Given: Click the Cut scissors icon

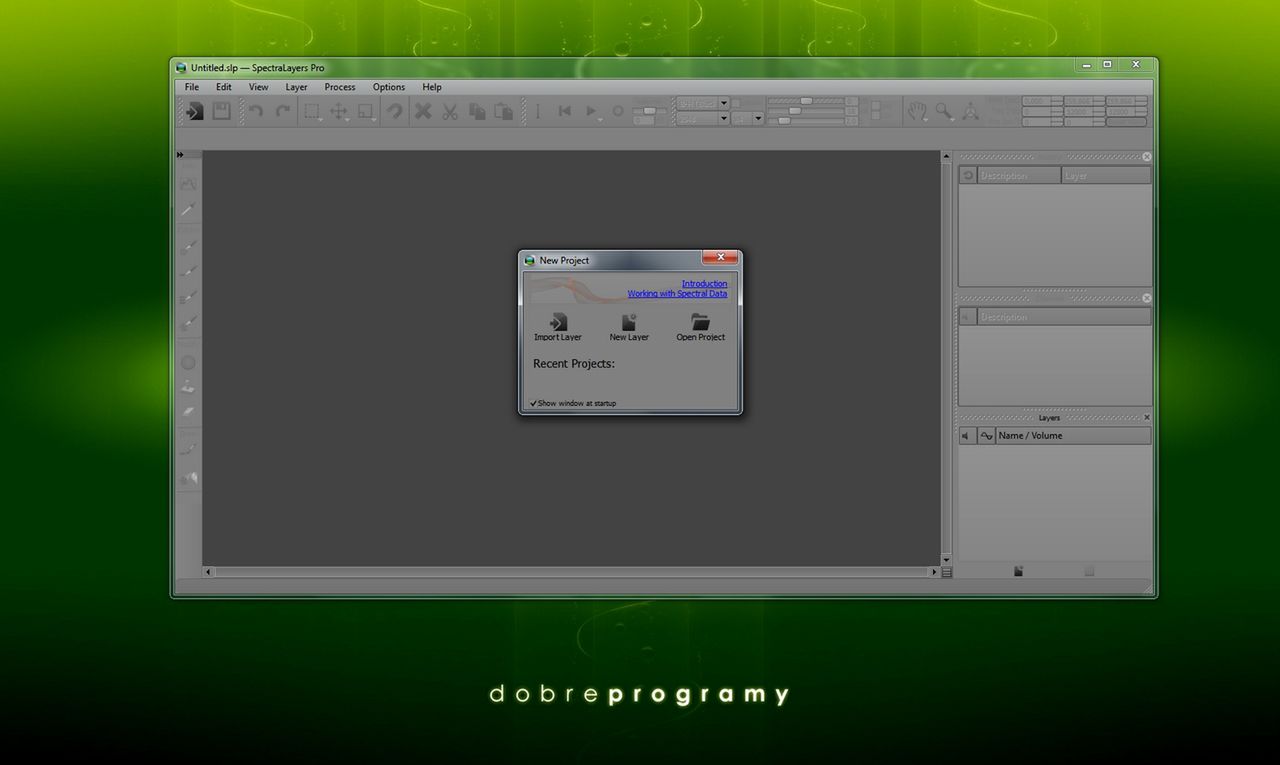Looking at the screenshot, I should click(450, 111).
